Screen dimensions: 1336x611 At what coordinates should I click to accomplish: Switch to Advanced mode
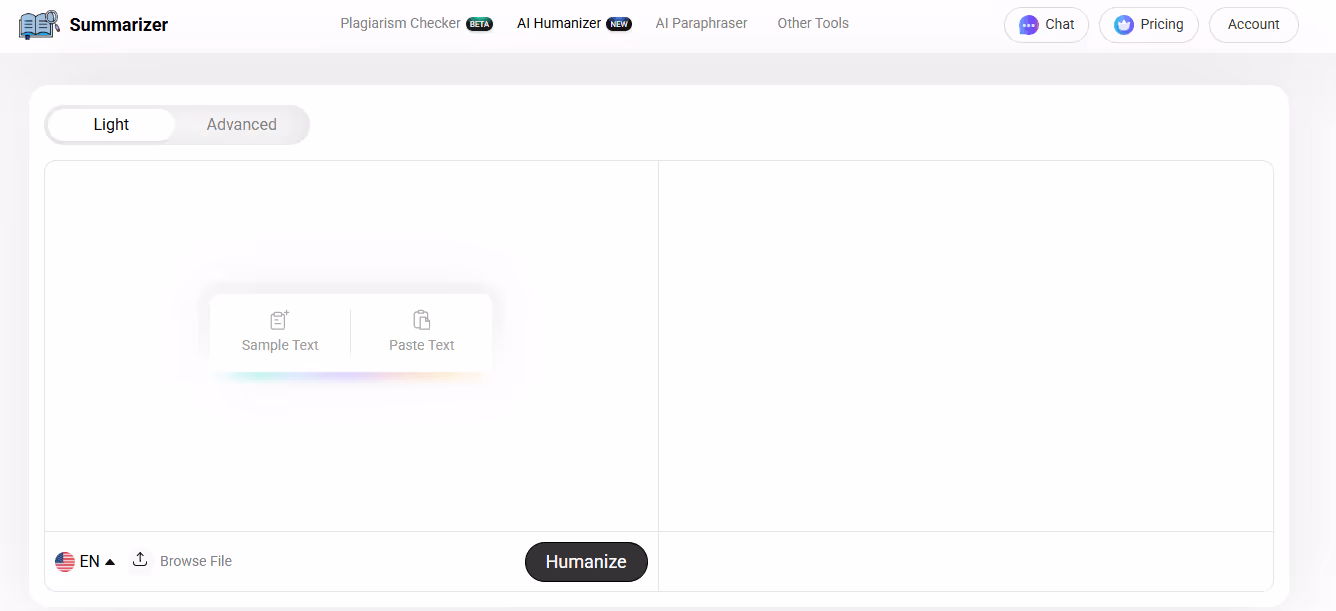tap(241, 124)
